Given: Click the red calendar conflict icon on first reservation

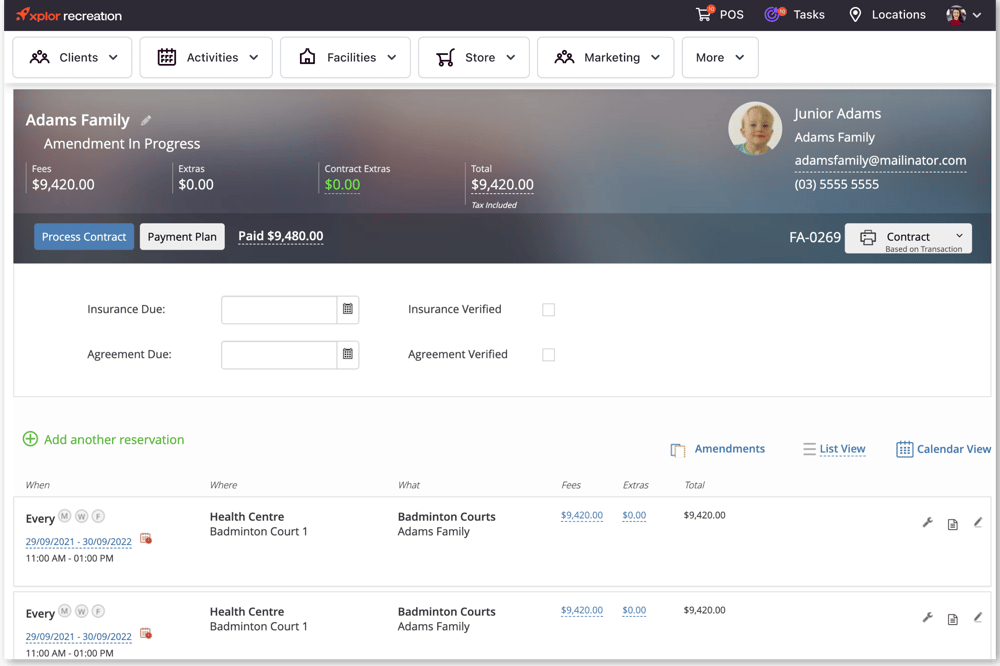Looking at the screenshot, I should [x=145, y=538].
